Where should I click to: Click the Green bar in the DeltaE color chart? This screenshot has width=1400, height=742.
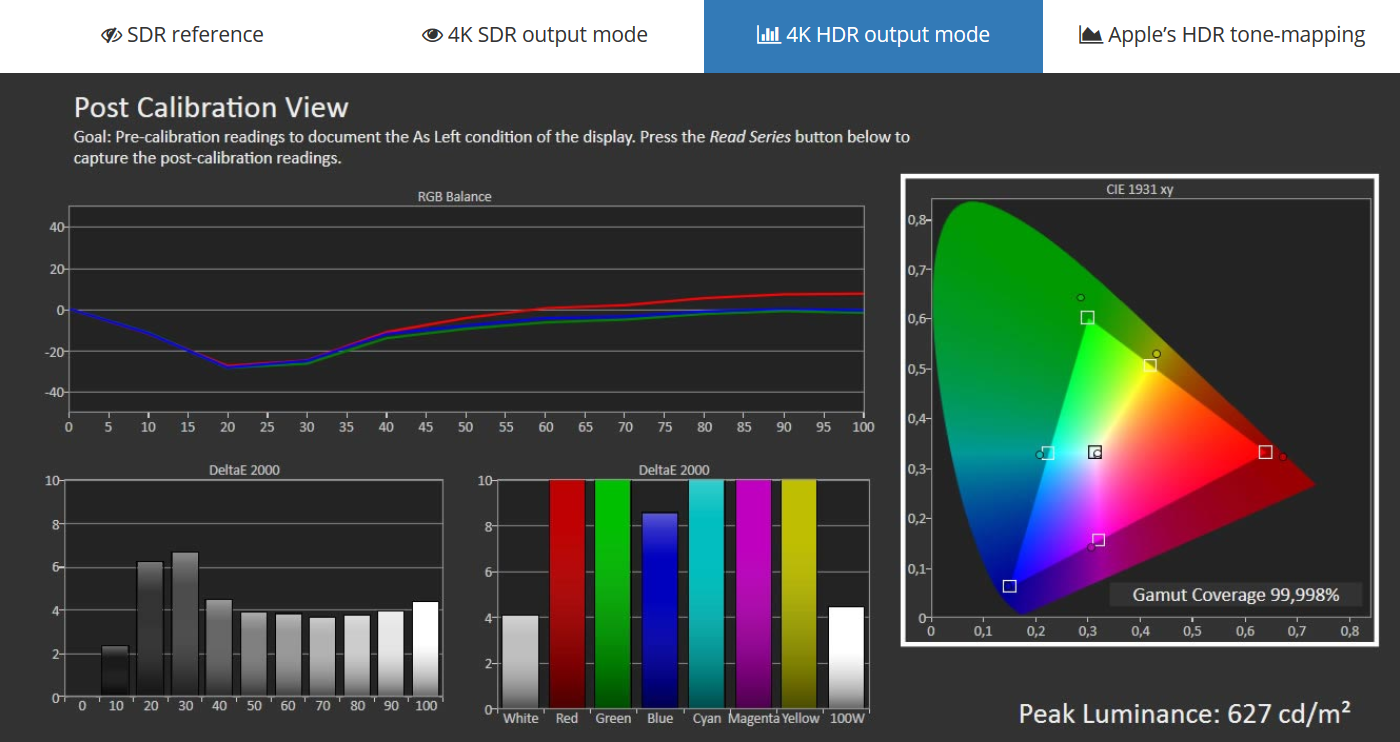613,593
